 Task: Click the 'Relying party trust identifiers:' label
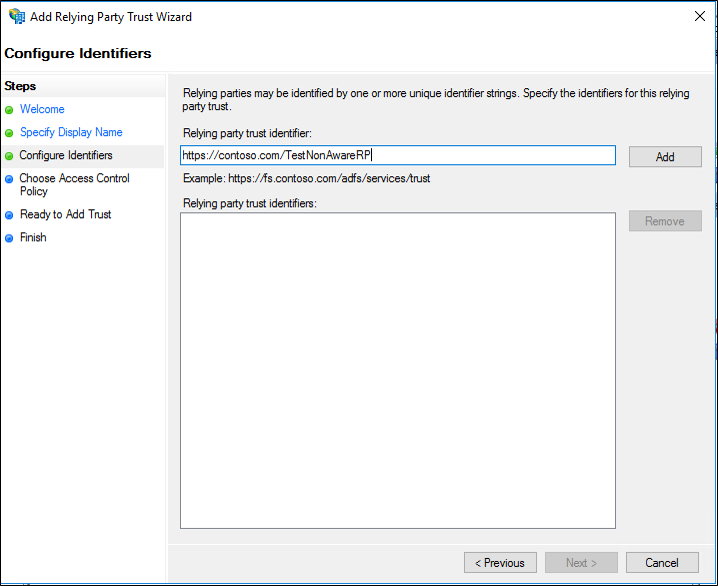click(x=250, y=203)
